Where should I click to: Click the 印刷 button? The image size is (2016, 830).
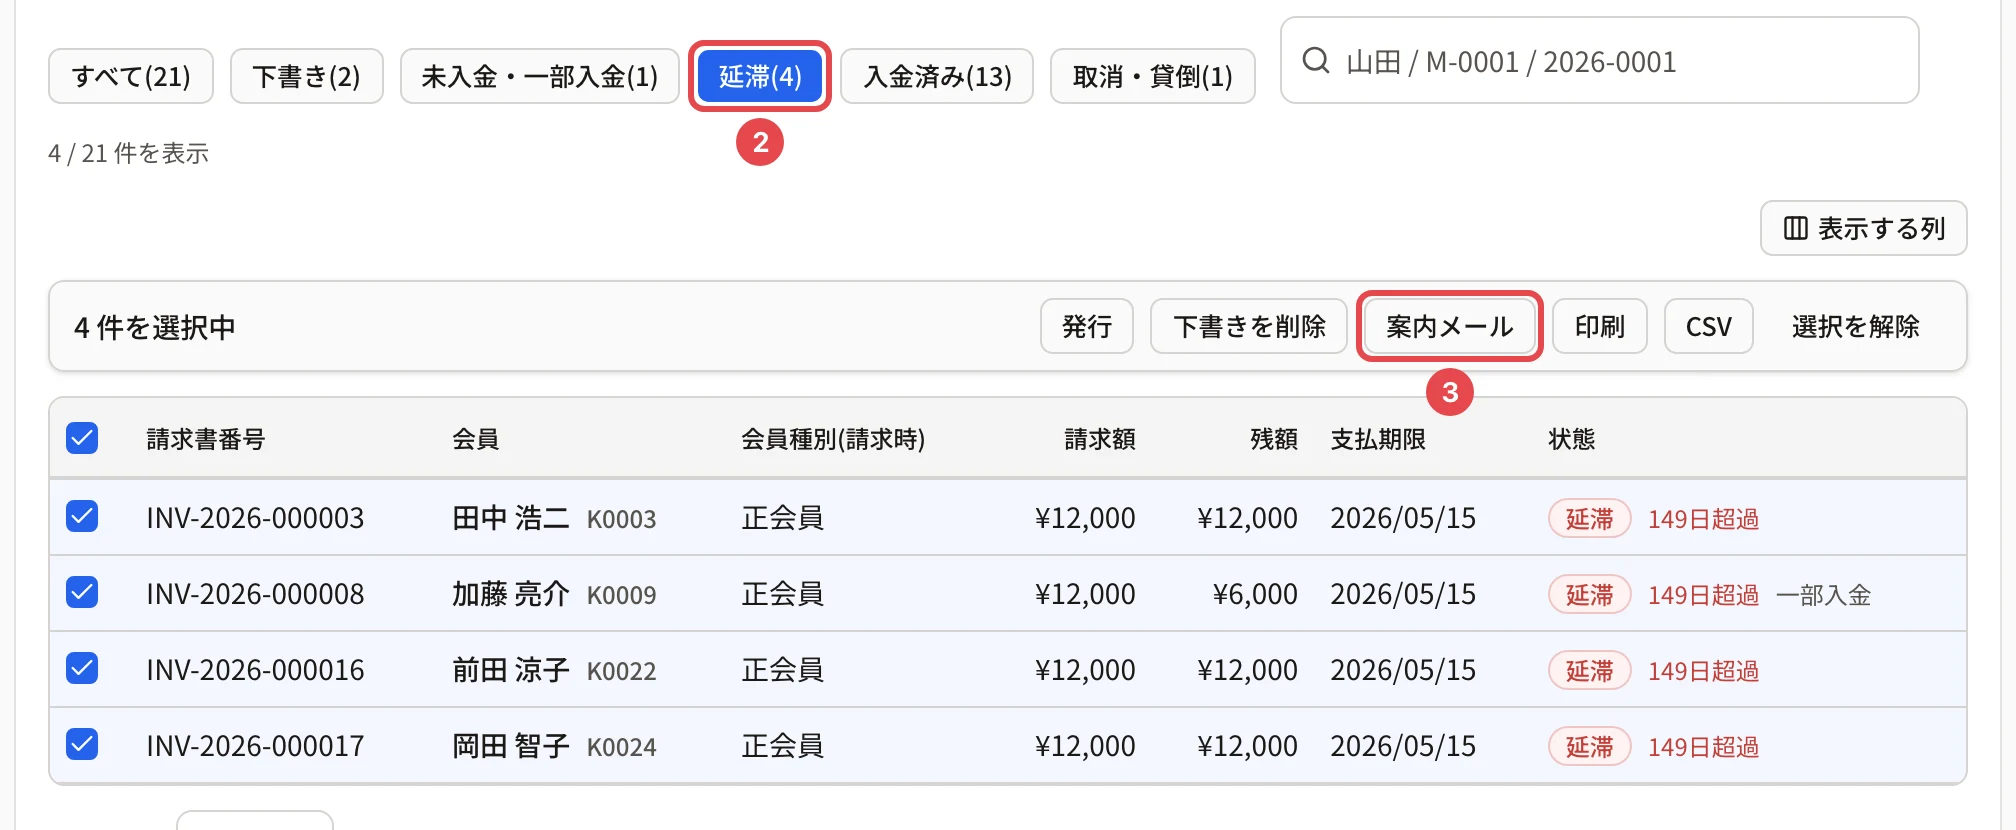pyautogui.click(x=1600, y=326)
